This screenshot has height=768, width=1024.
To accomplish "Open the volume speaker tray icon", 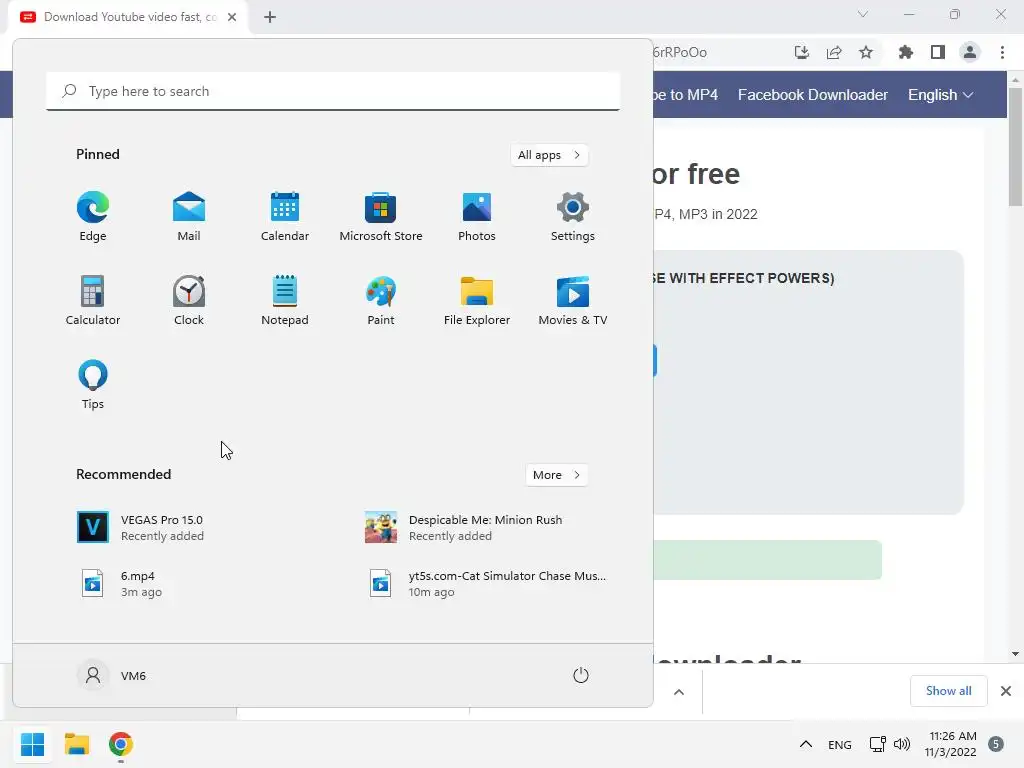I will pos(902,744).
